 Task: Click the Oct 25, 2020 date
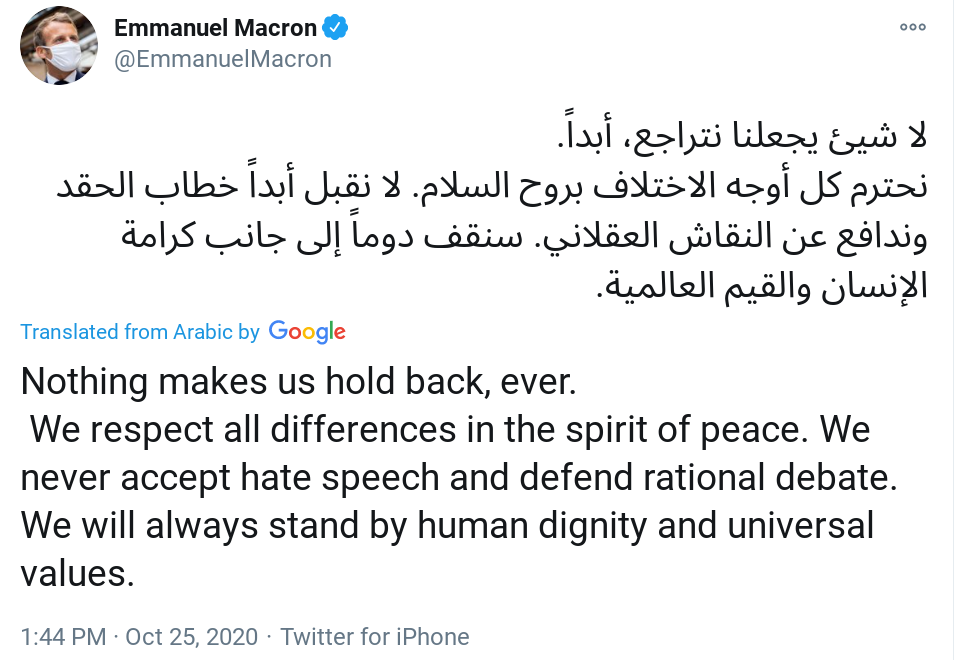192,636
